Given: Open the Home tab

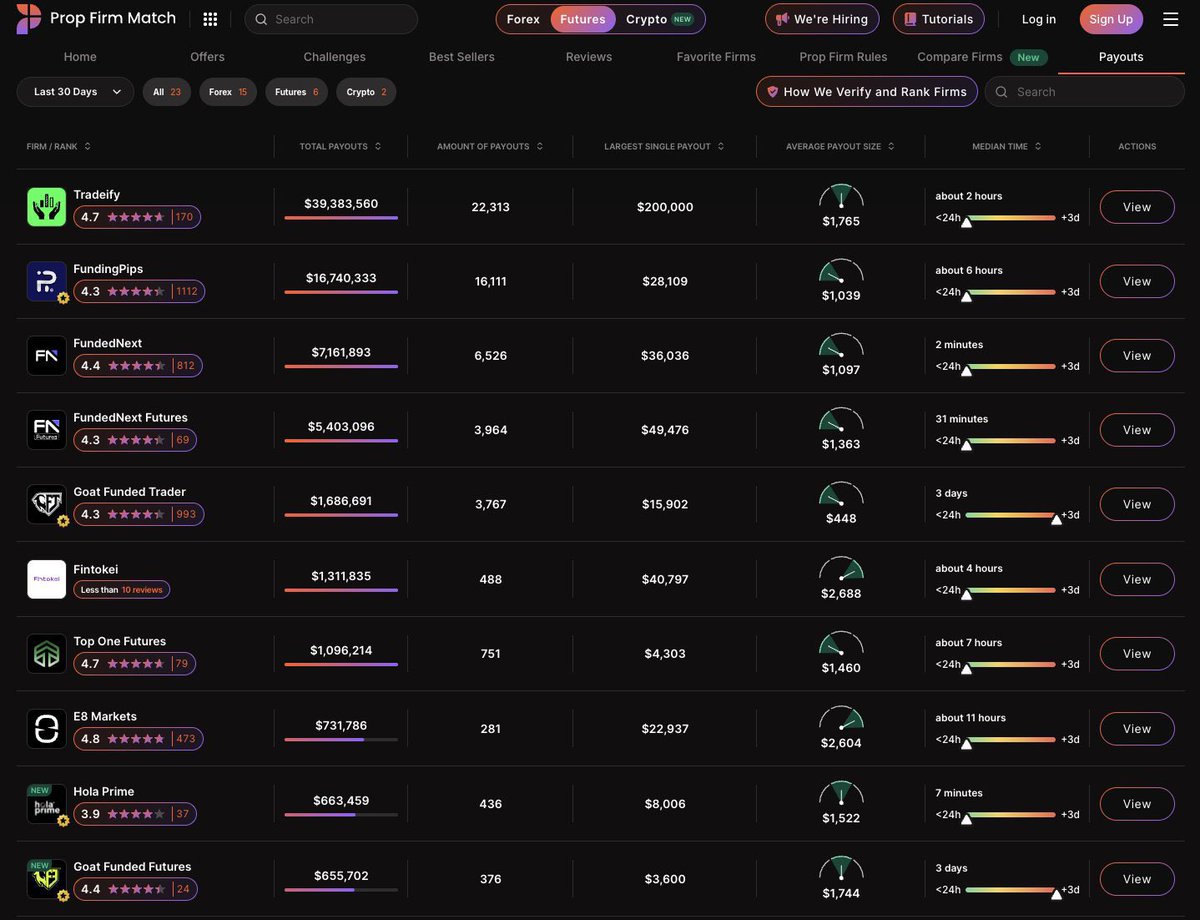Looking at the screenshot, I should (80, 57).
